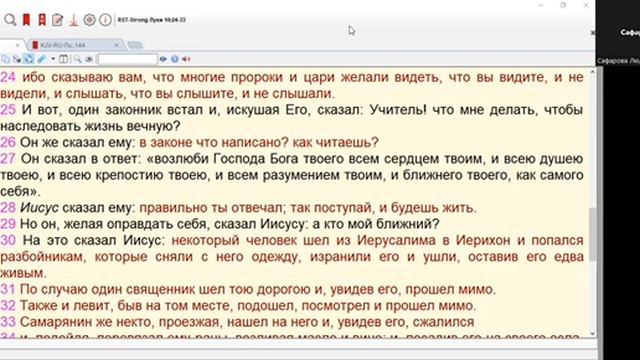
Task: Click the copy pages icon in tab toolbar
Action: point(5,59)
